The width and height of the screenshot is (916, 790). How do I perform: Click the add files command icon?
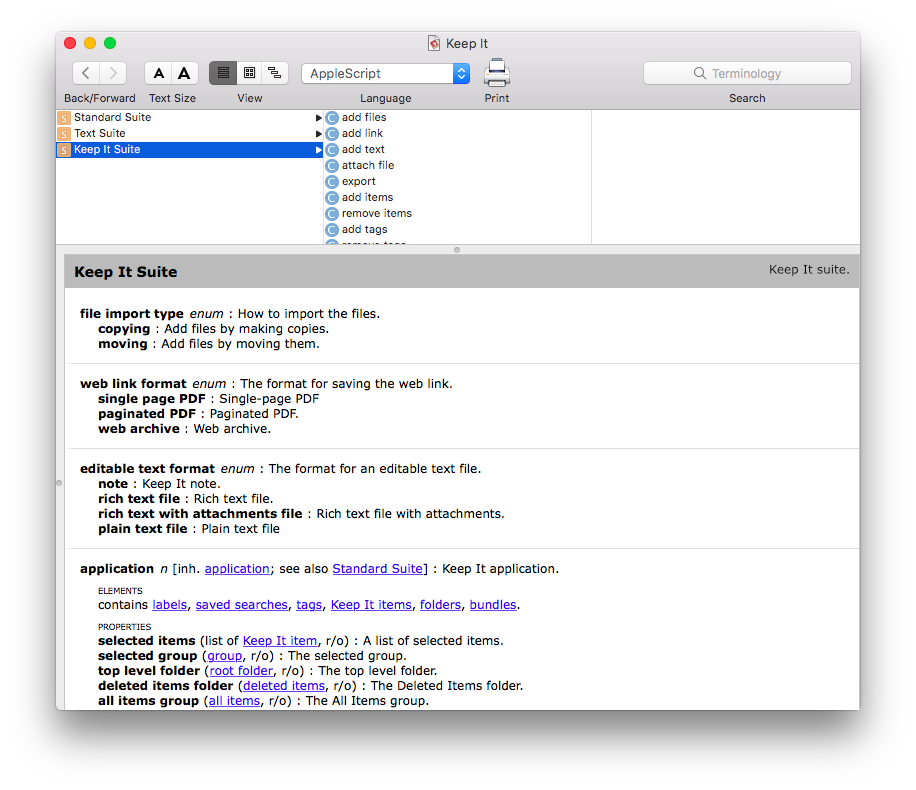click(x=332, y=118)
